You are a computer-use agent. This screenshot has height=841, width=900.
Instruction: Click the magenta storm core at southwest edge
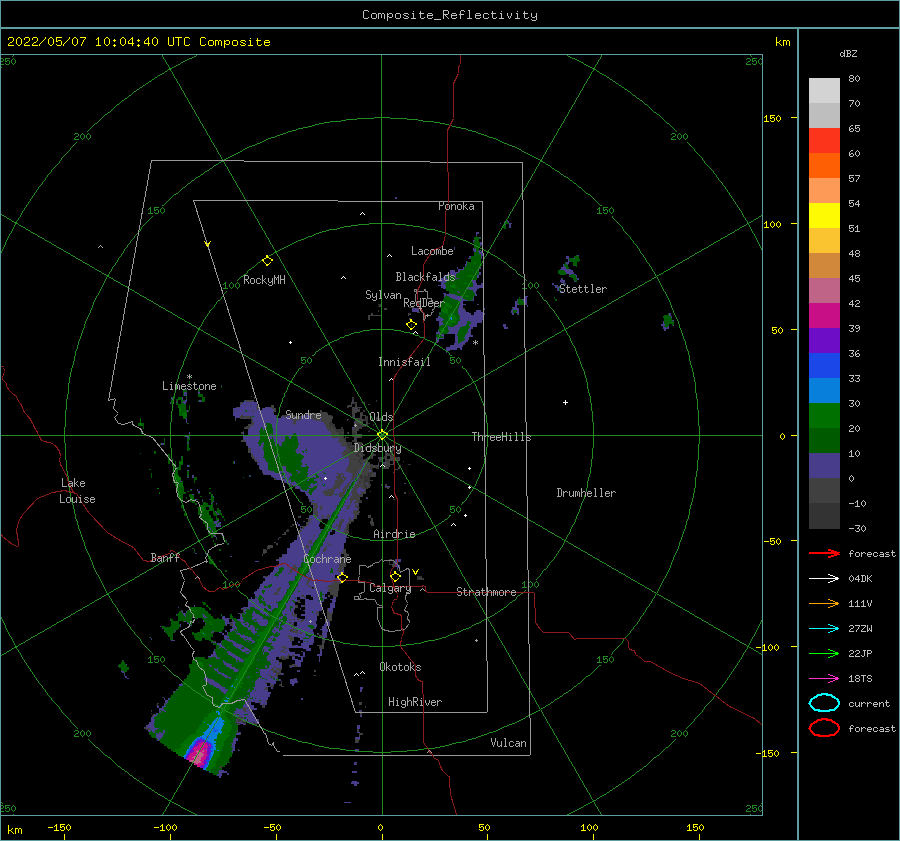point(200,753)
